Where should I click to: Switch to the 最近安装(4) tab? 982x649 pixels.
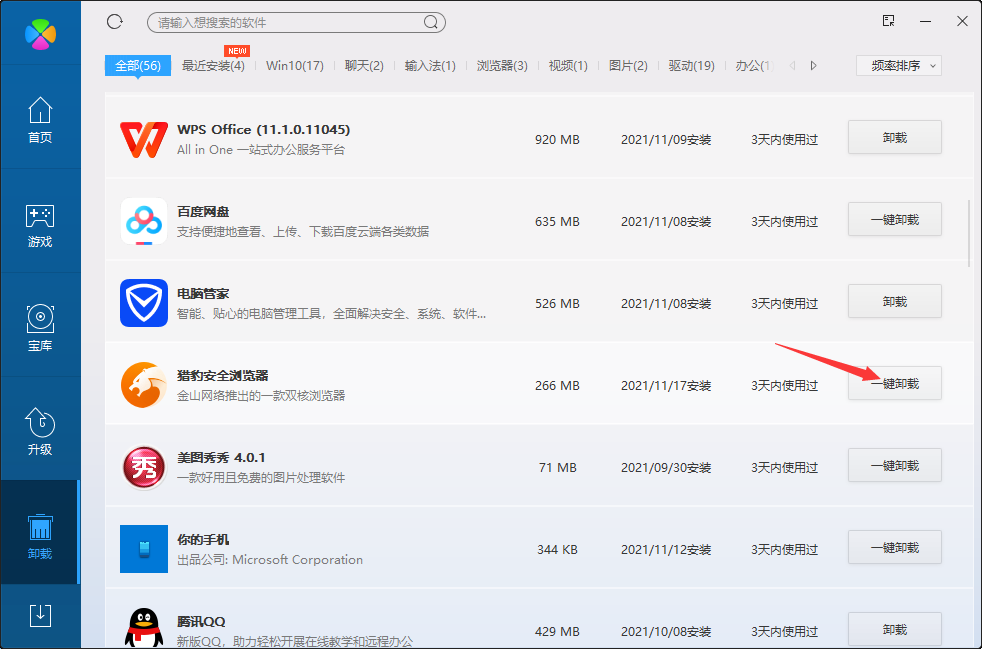[213, 66]
